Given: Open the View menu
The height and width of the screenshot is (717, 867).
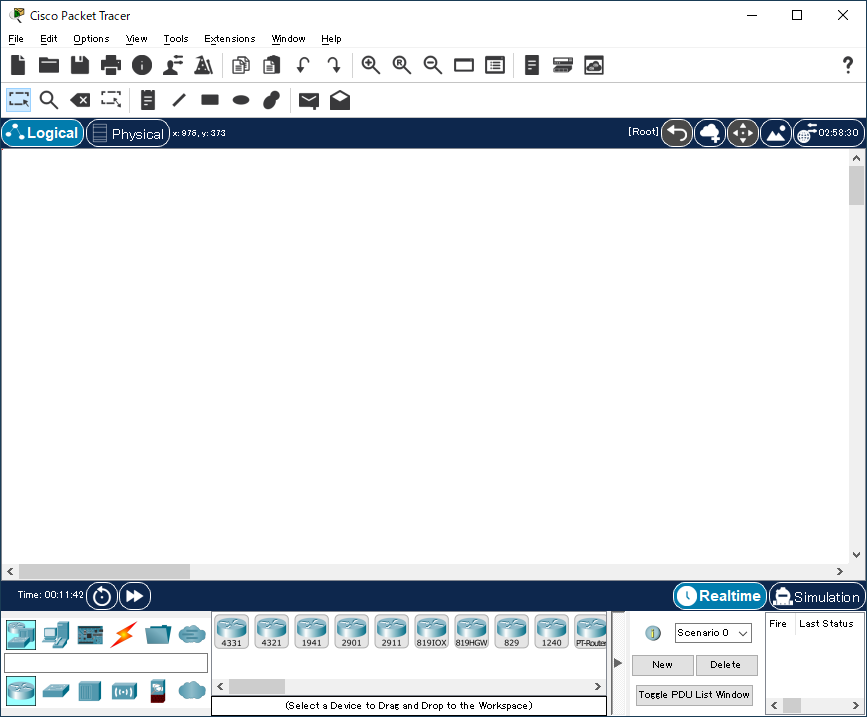Looking at the screenshot, I should pyautogui.click(x=137, y=39).
